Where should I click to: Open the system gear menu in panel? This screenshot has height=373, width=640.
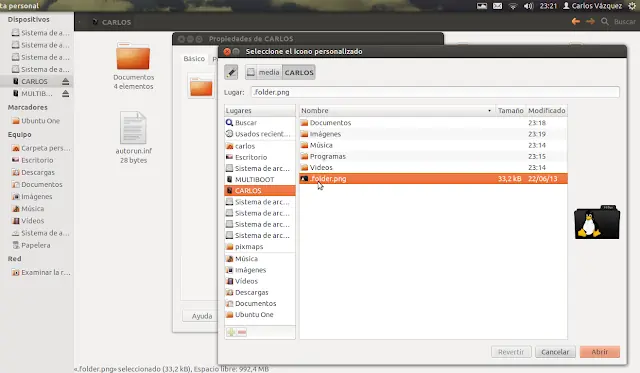click(632, 6)
